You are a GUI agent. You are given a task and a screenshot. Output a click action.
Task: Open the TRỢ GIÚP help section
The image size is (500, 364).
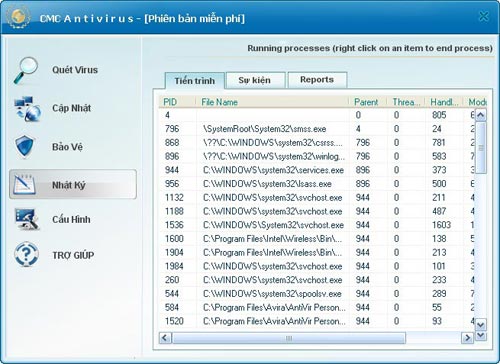tap(73, 255)
